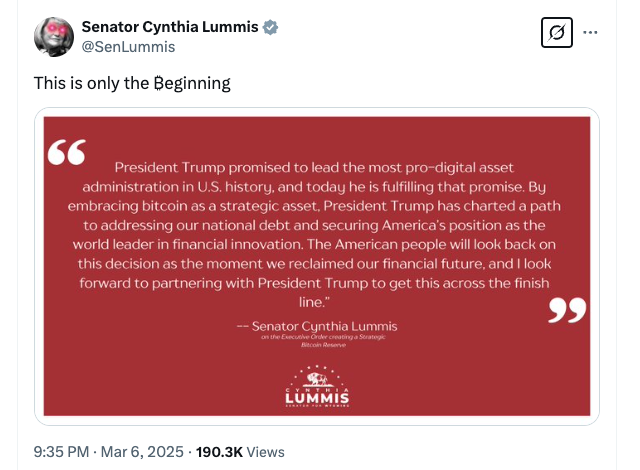Open the 190.3K Views count
The image size is (640, 470).
click(x=240, y=451)
